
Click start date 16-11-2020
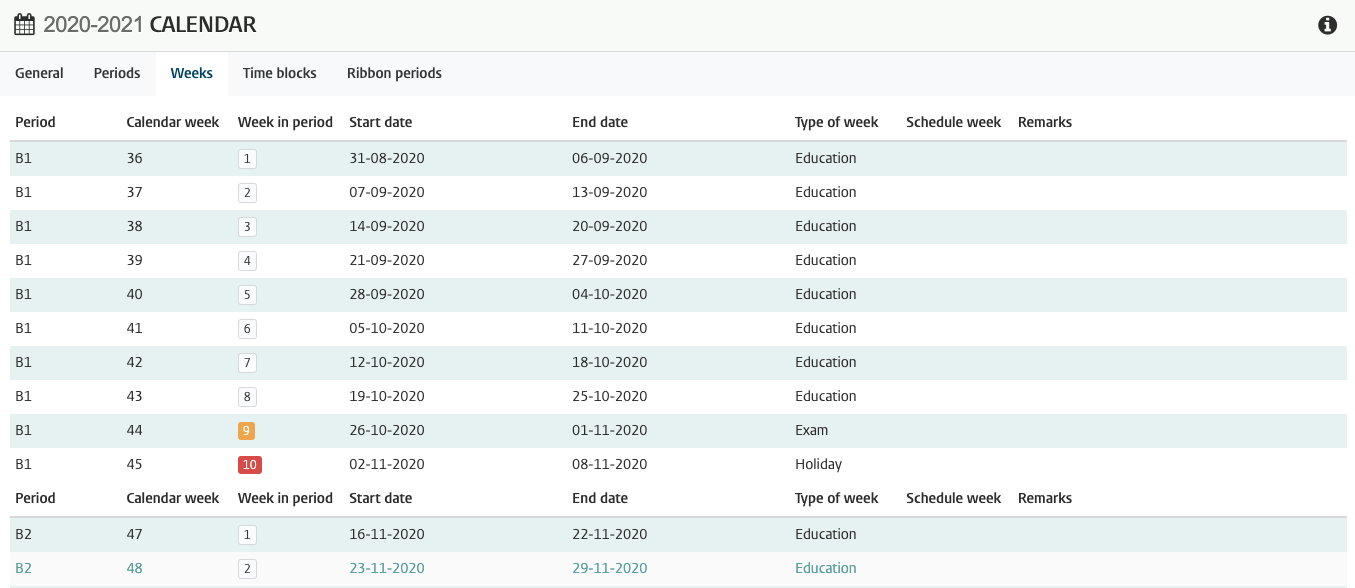tap(387, 534)
